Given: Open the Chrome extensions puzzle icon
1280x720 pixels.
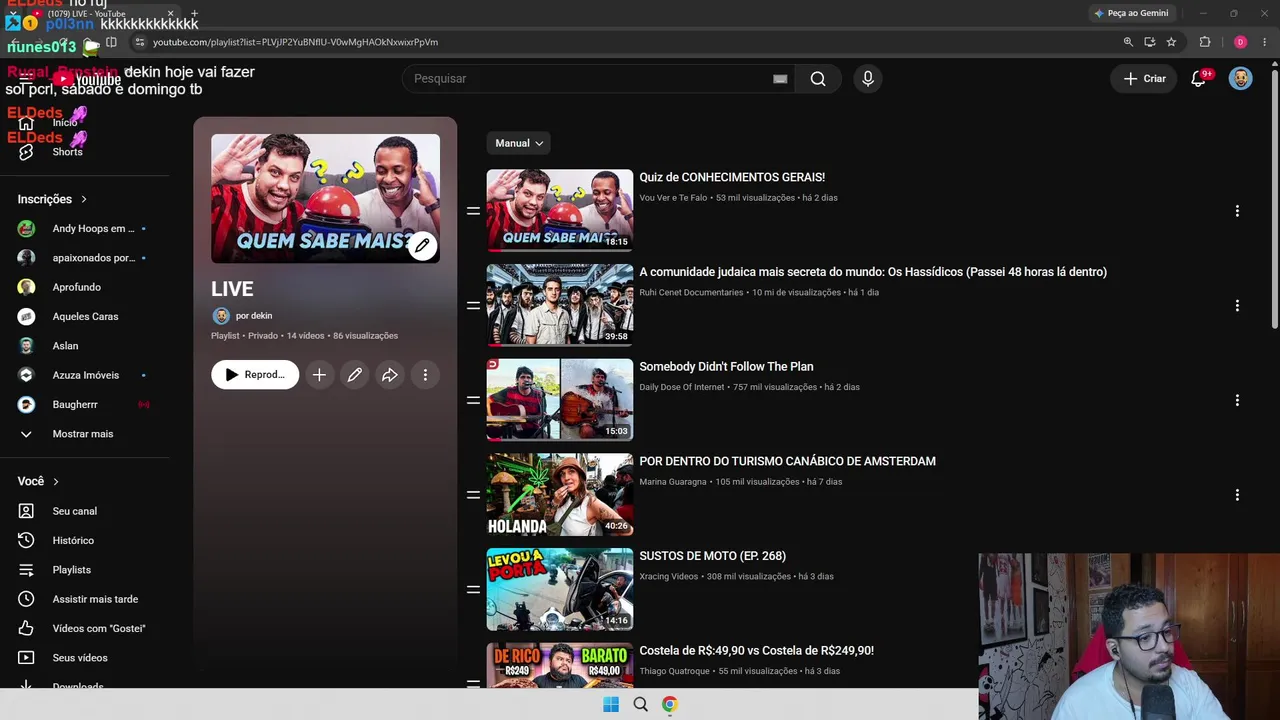Looking at the screenshot, I should (x=1205, y=42).
